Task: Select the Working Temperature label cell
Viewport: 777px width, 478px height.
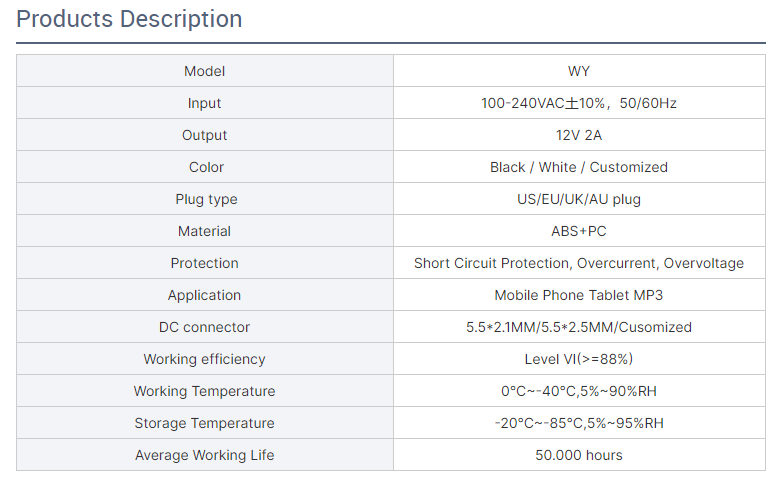Action: coord(204,391)
